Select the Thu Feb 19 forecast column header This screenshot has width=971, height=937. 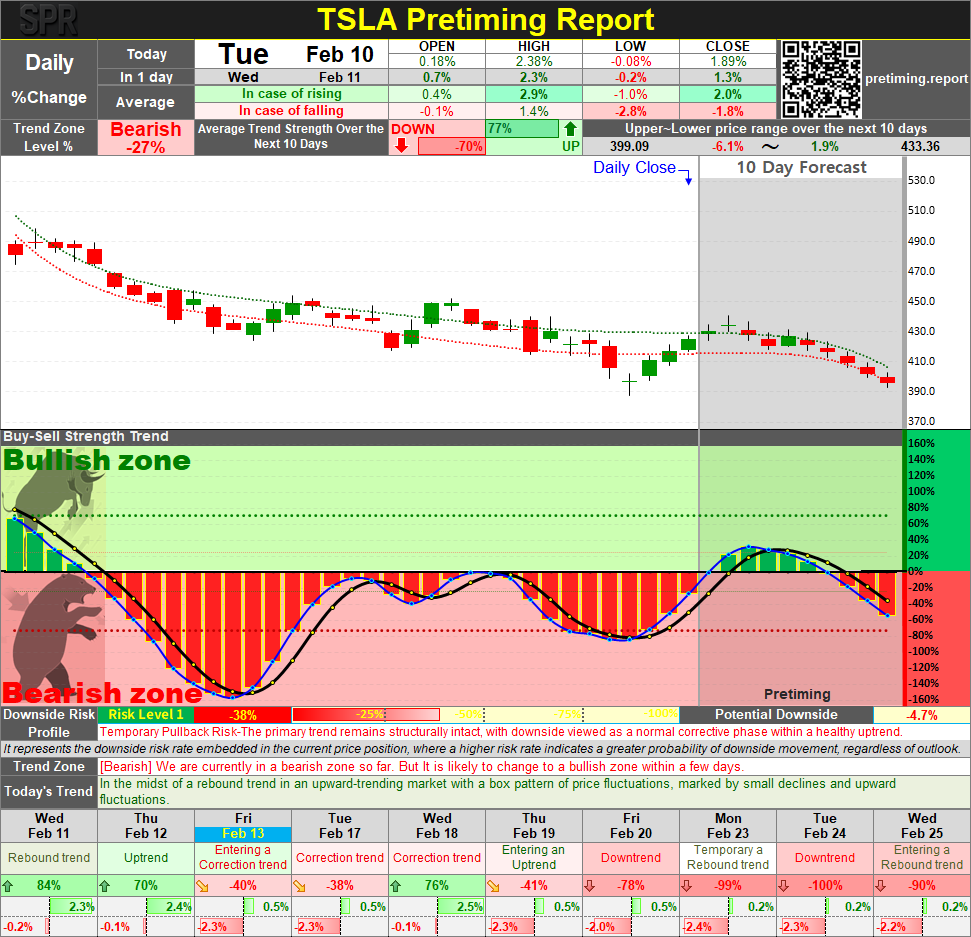(x=534, y=826)
